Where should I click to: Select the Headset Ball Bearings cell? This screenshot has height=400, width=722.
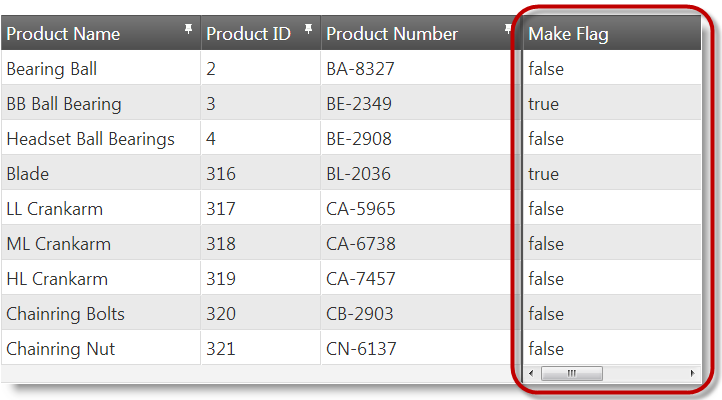[90, 139]
